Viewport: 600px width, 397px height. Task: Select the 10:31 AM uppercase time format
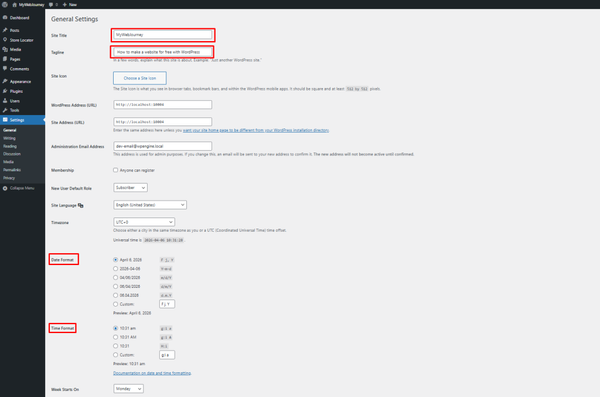pyautogui.click(x=116, y=337)
